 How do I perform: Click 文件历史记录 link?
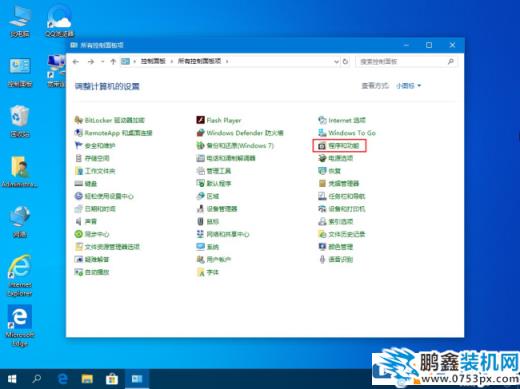point(347,234)
